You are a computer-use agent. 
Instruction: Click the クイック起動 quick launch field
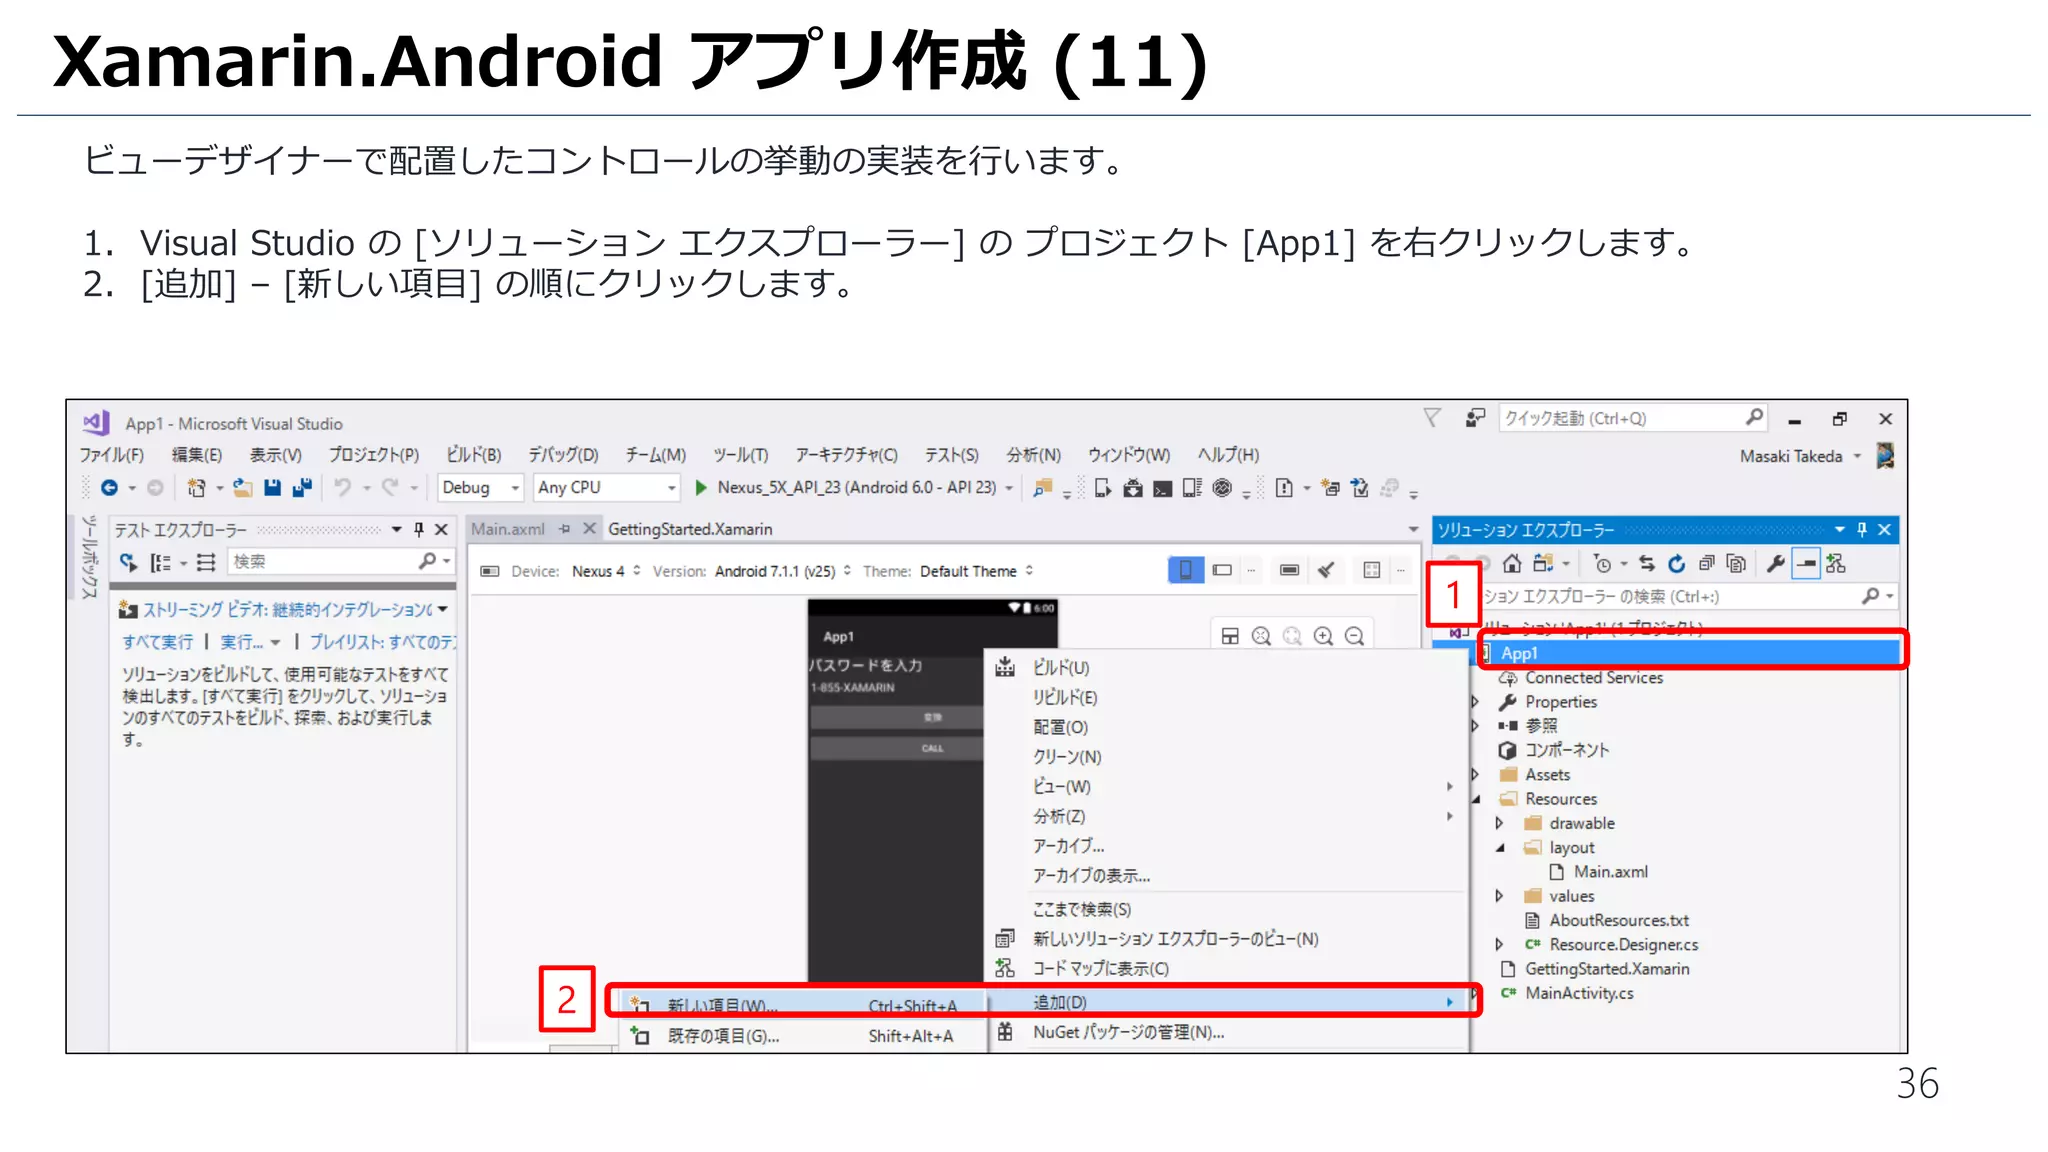[1632, 418]
